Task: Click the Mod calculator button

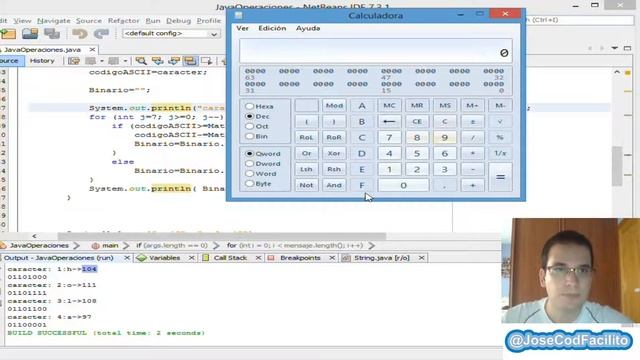Action: pyautogui.click(x=334, y=105)
